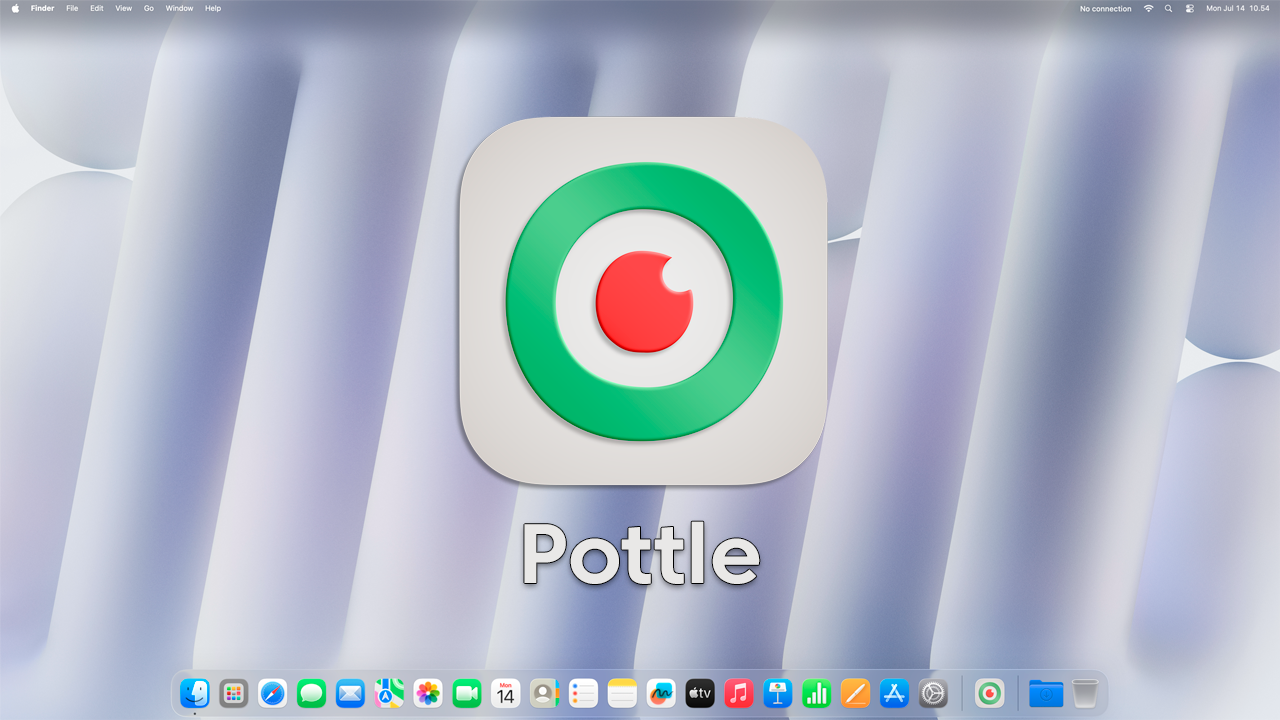Start FaceTime from the Dock
This screenshot has width=1280, height=720.
tap(466, 692)
